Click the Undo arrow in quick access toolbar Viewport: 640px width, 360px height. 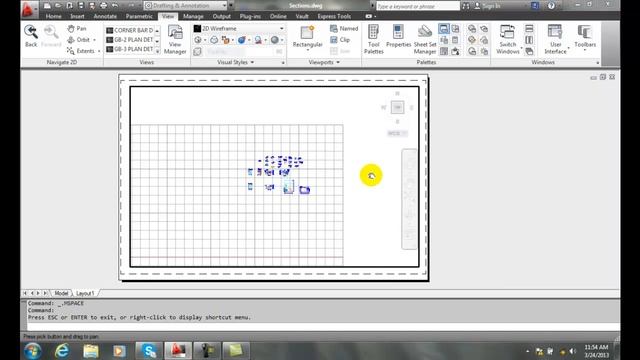[x=115, y=6]
